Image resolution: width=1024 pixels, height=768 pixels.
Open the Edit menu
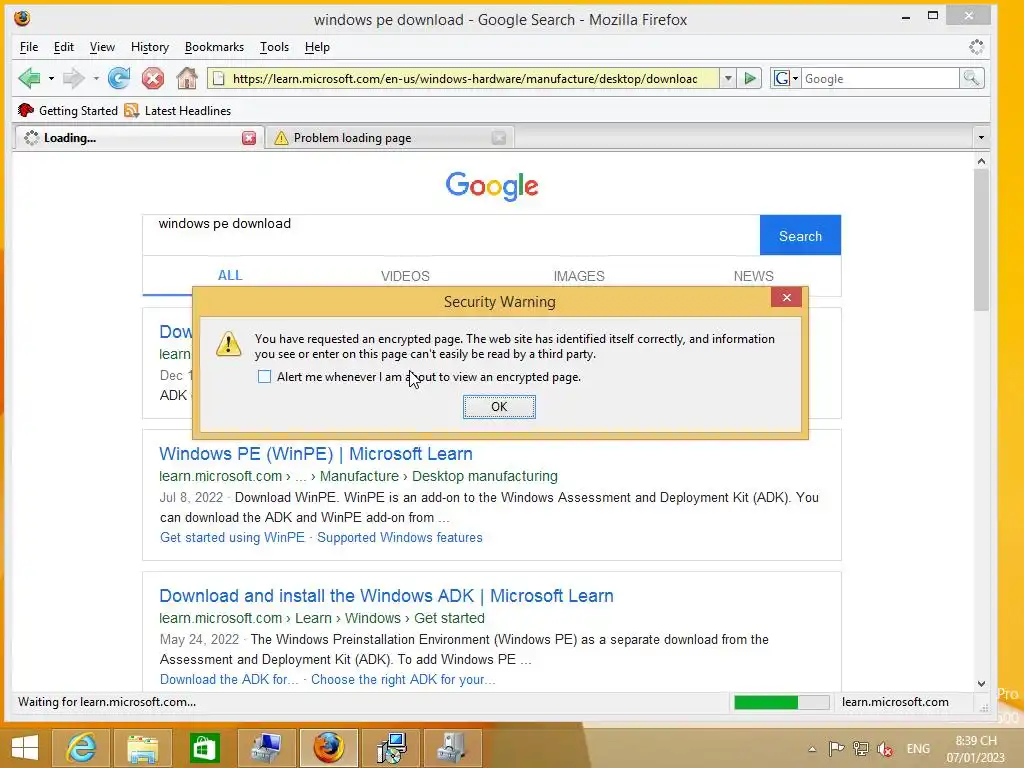(x=63, y=47)
